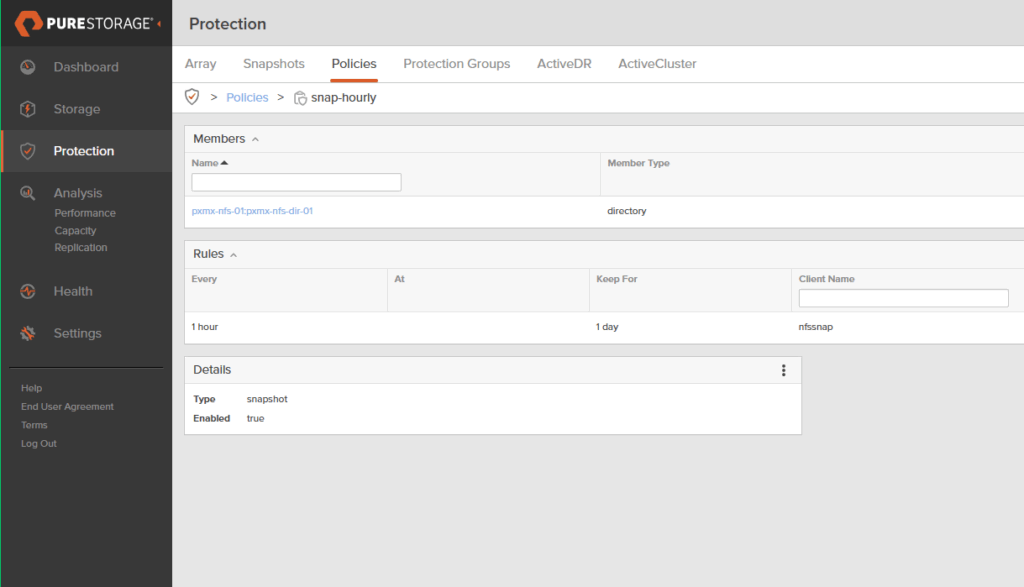The width and height of the screenshot is (1024, 587).
Task: Click the Policies breadcrumb link
Action: pos(247,97)
